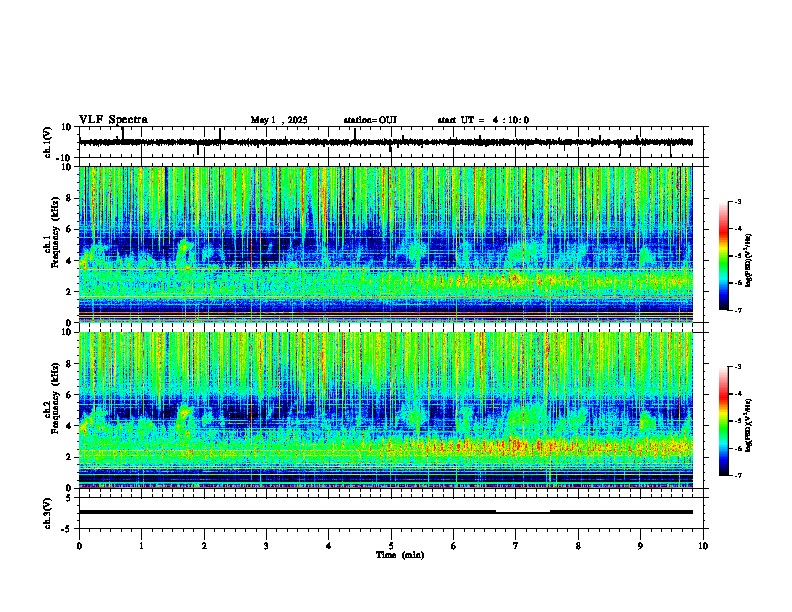792x612 pixels.
Task: Click the "-7" label below ch.2 colorbar
Action: pos(737,475)
